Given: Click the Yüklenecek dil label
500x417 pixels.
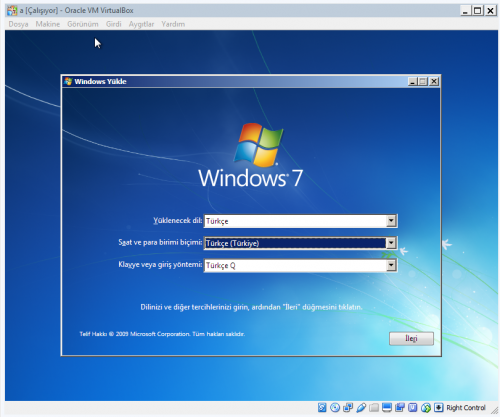Looking at the screenshot, I should pos(177,220).
